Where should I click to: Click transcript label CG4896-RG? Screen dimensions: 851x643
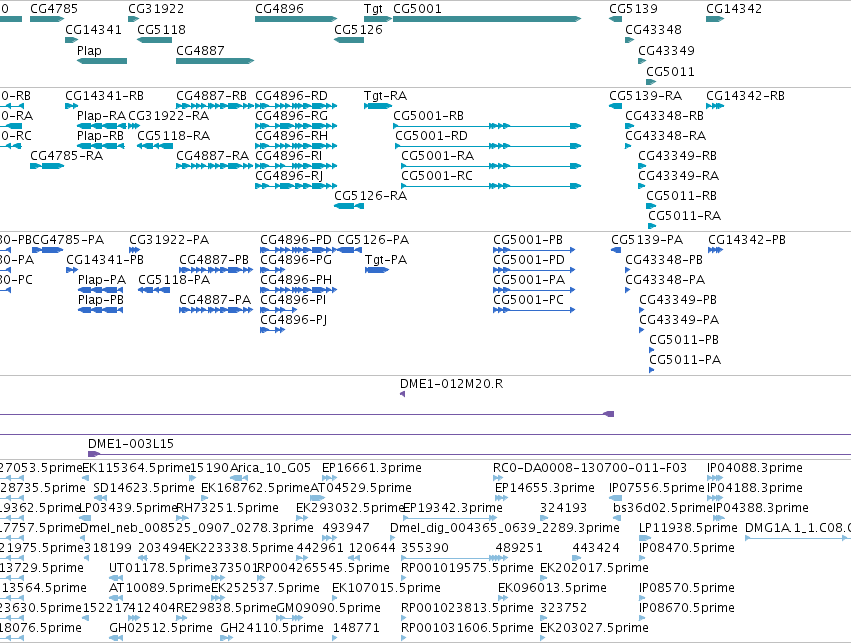(291, 116)
